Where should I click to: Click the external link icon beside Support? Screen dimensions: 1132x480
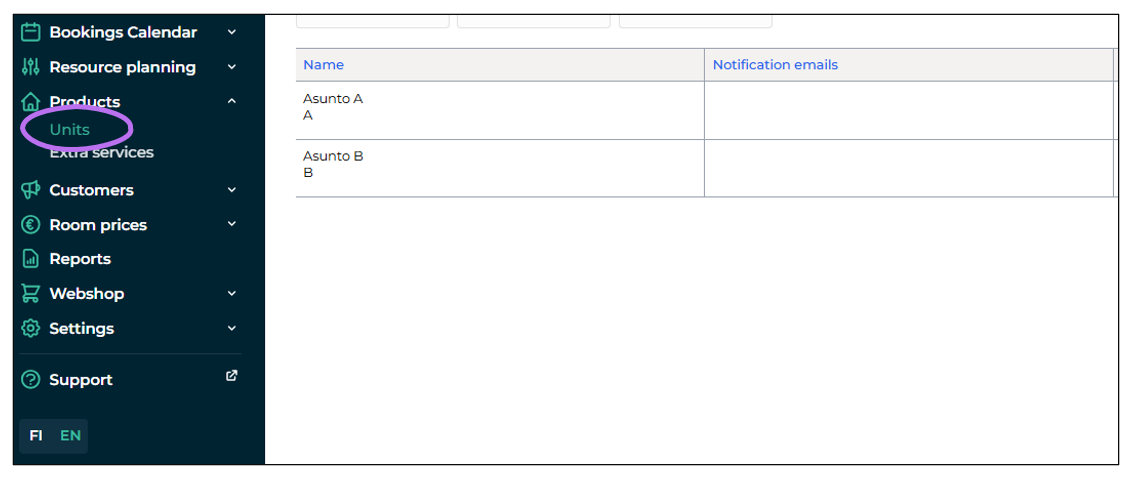[x=232, y=375]
